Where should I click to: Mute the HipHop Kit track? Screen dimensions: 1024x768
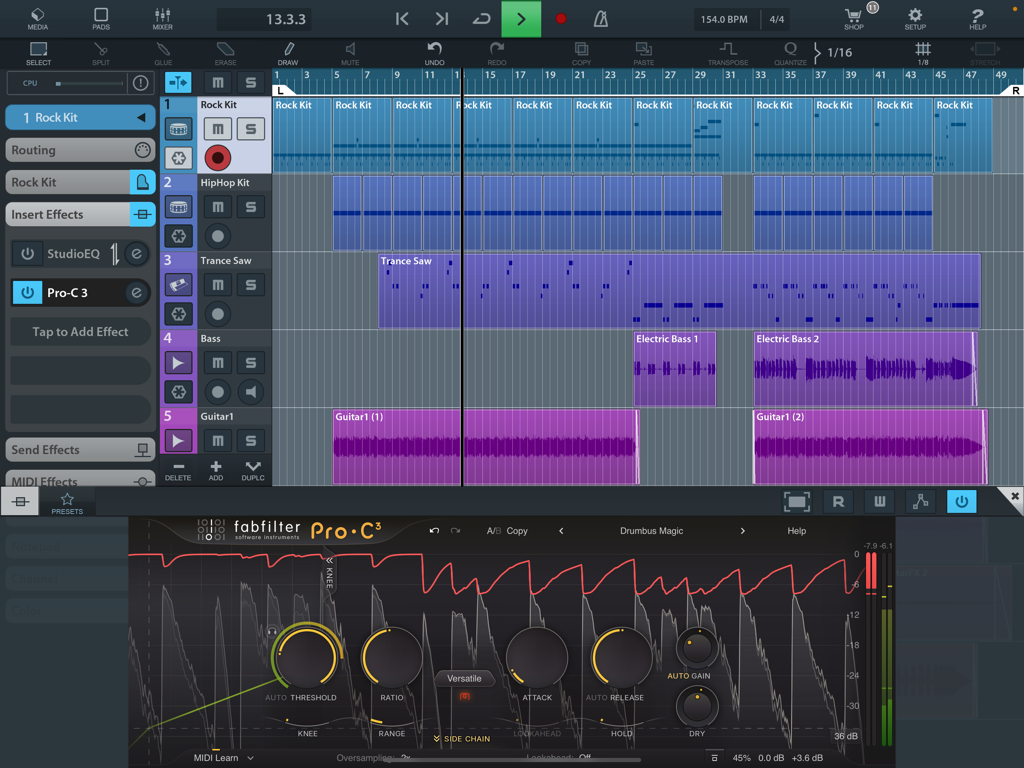click(x=217, y=207)
